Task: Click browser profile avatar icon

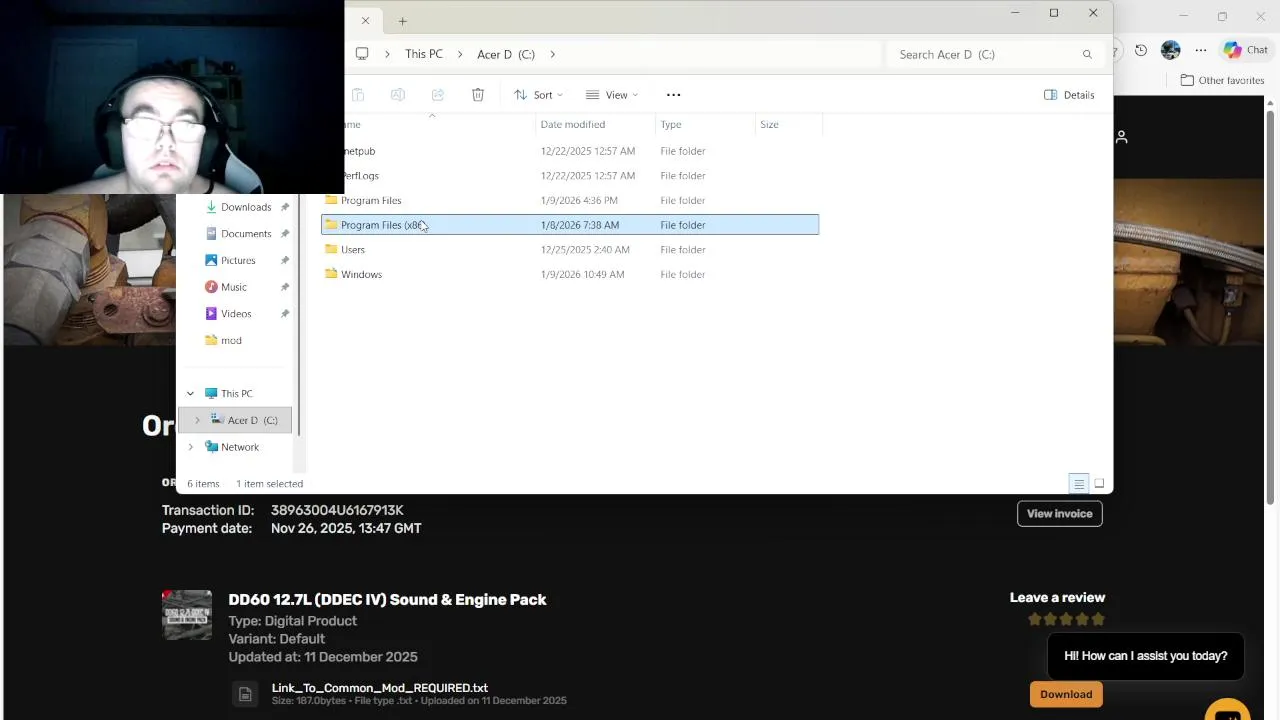Action: pyautogui.click(x=1171, y=50)
